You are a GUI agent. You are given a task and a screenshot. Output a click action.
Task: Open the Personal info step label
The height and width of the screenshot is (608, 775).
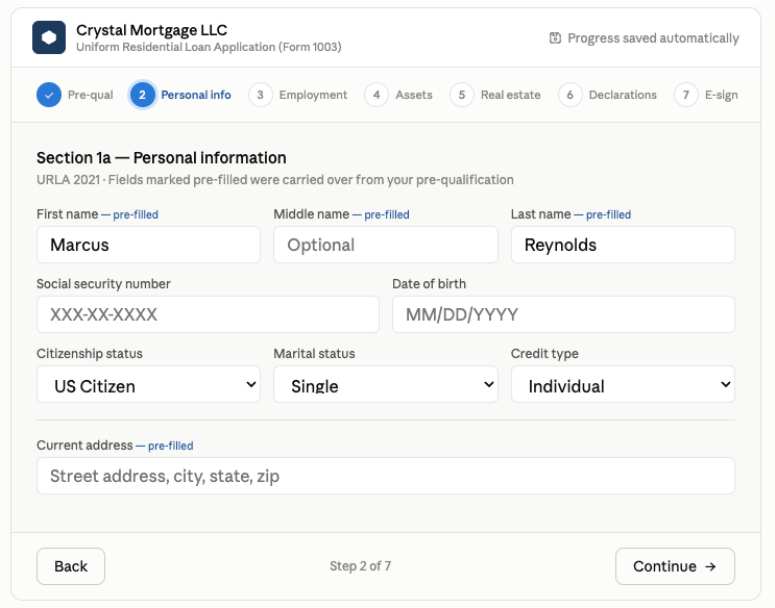[x=196, y=95]
